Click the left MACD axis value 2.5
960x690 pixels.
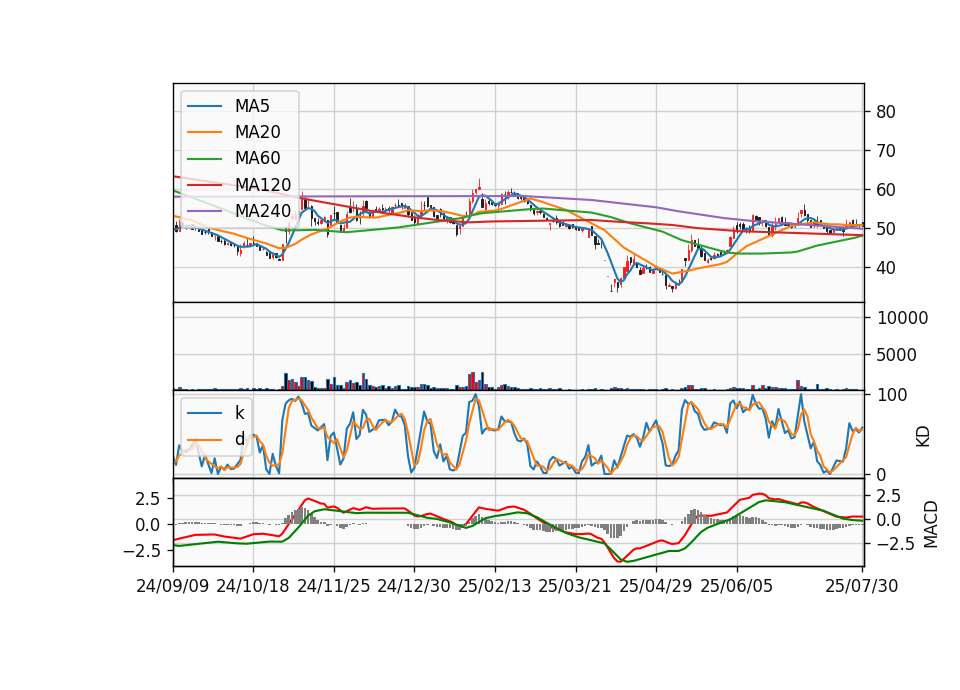[x=148, y=499]
